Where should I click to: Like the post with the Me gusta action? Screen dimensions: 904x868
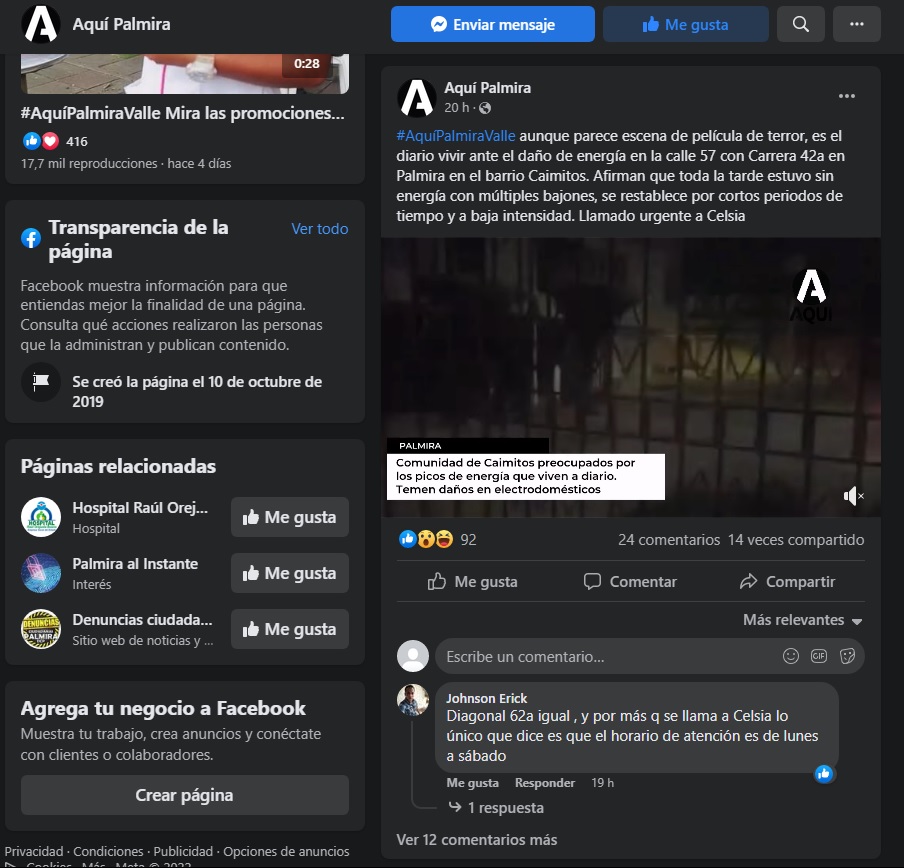pyautogui.click(x=472, y=582)
